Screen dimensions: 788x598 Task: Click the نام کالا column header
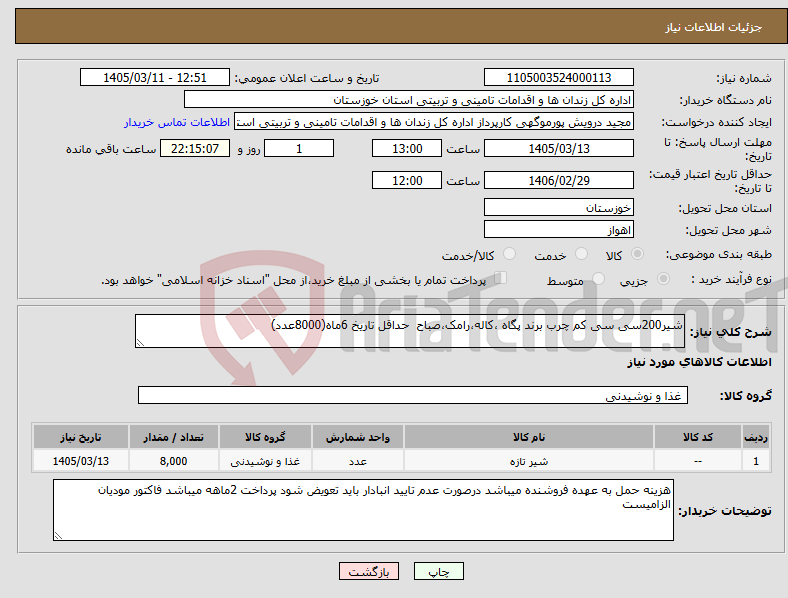tap(529, 437)
